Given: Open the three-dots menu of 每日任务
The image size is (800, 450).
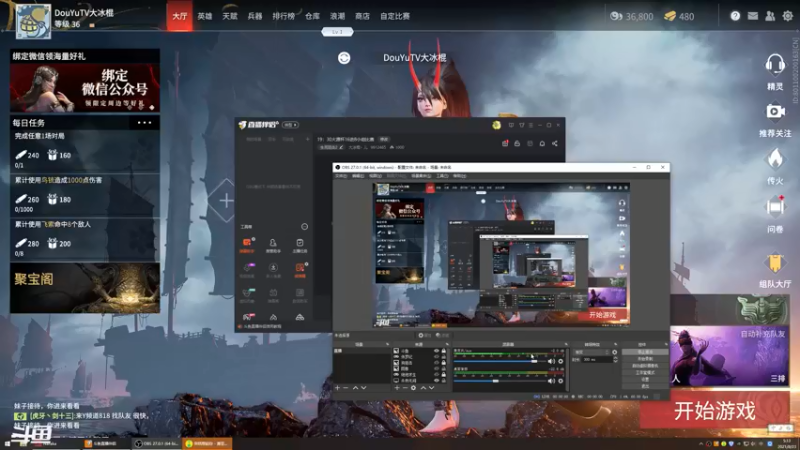Looking at the screenshot, I should pyautogui.click(x=144, y=122).
